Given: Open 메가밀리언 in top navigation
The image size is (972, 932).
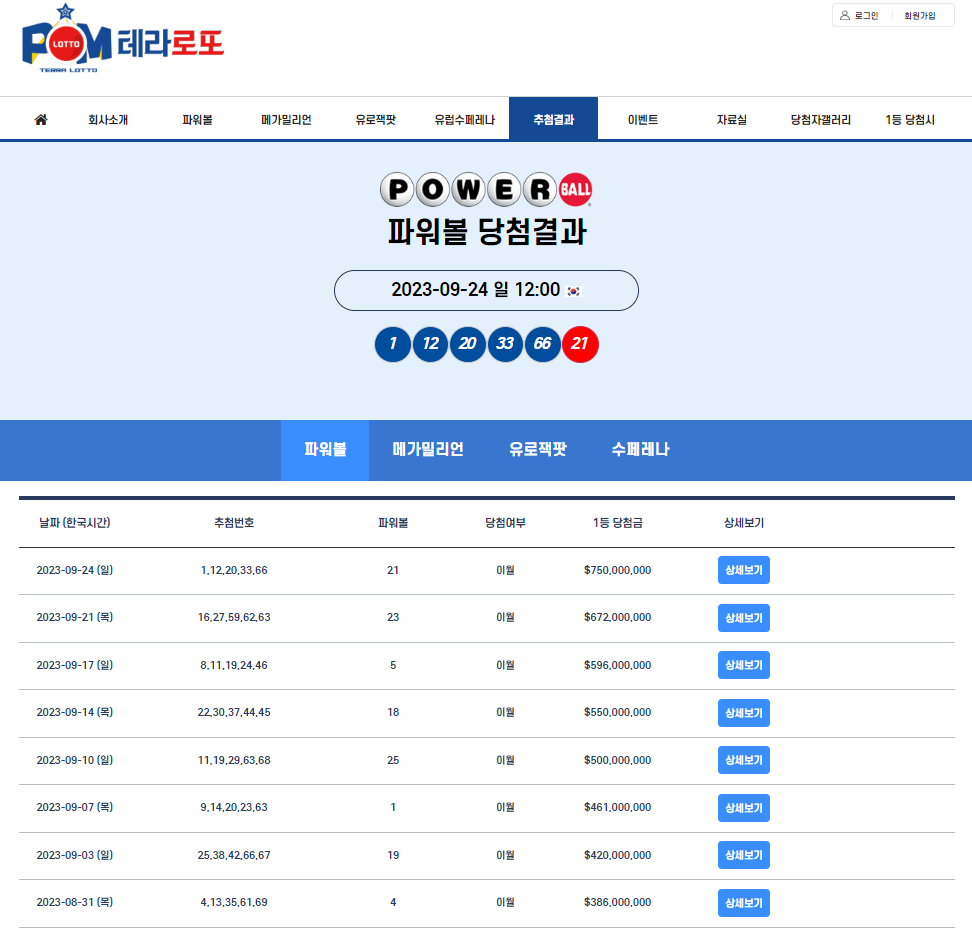Looking at the screenshot, I should 286,120.
